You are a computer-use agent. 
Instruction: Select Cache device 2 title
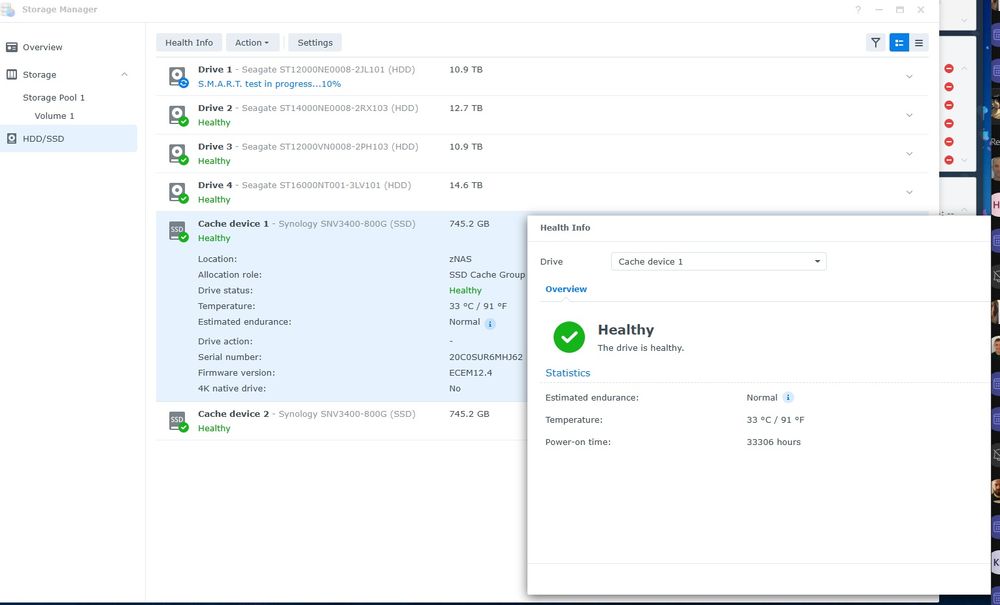tap(233, 414)
